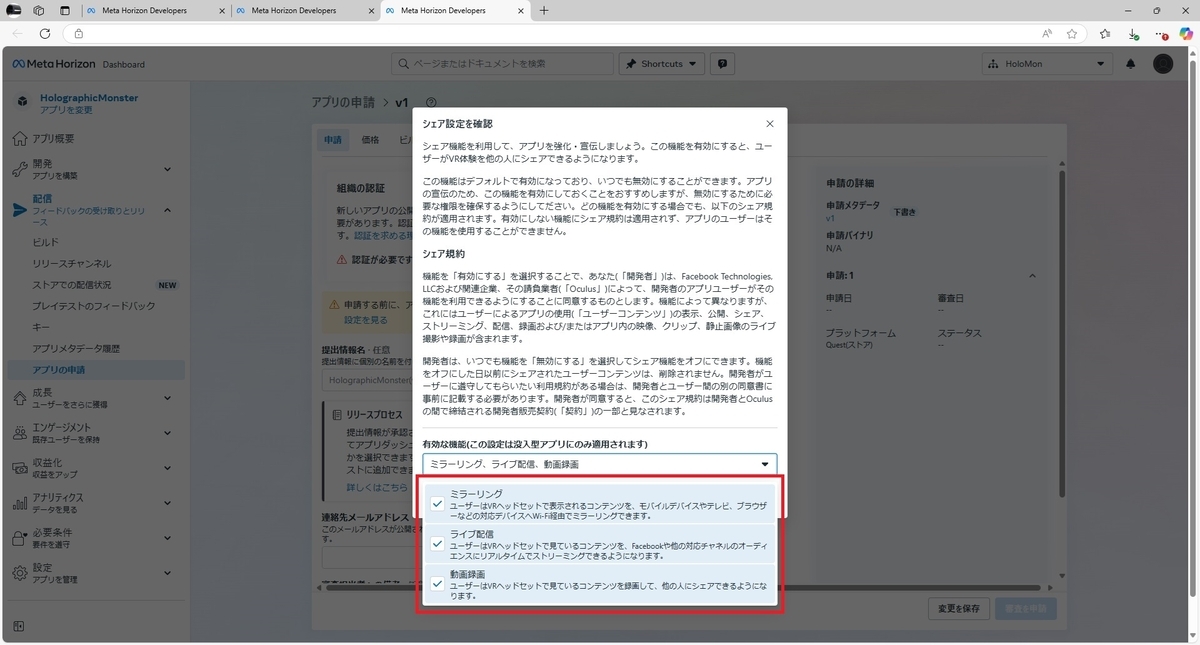Expand the 設定 sidebar section
This screenshot has width=1200, height=645.
click(167, 573)
